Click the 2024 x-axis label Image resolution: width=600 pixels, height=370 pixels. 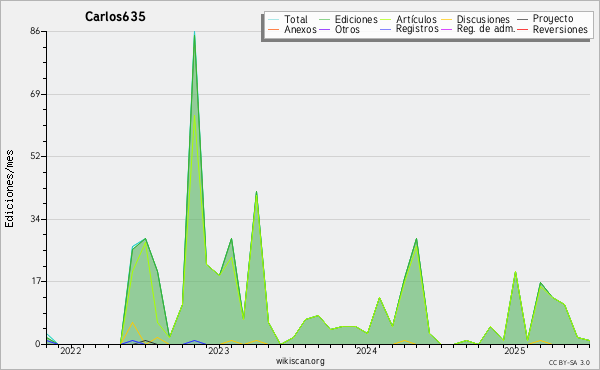(367, 351)
